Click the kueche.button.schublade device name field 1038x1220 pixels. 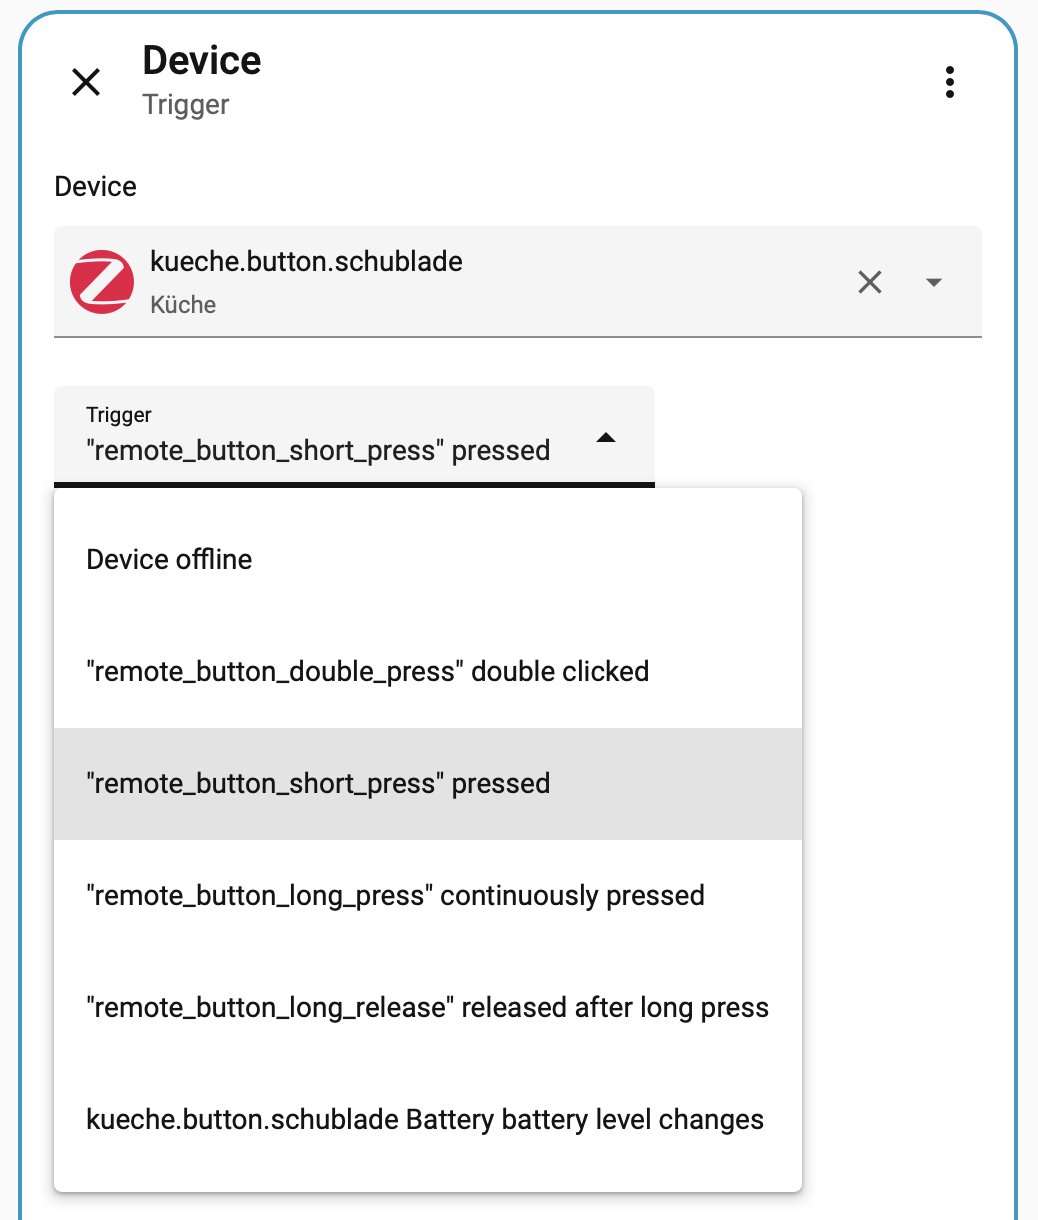306,262
